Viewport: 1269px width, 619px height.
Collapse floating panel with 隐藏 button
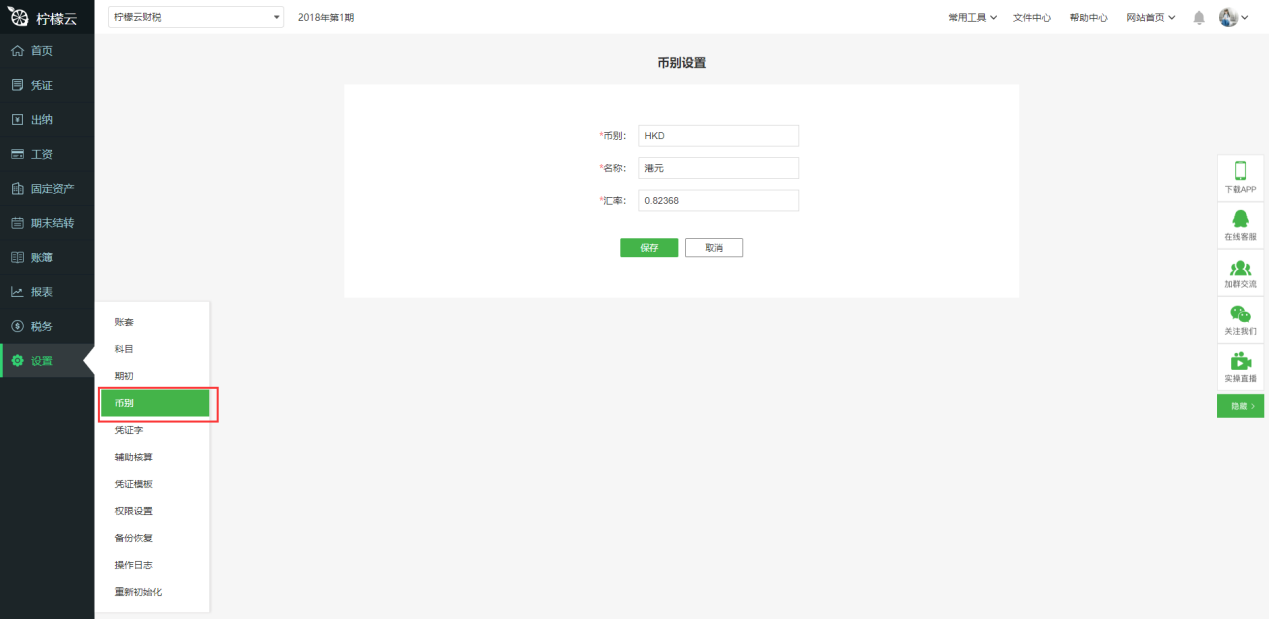tap(1240, 406)
